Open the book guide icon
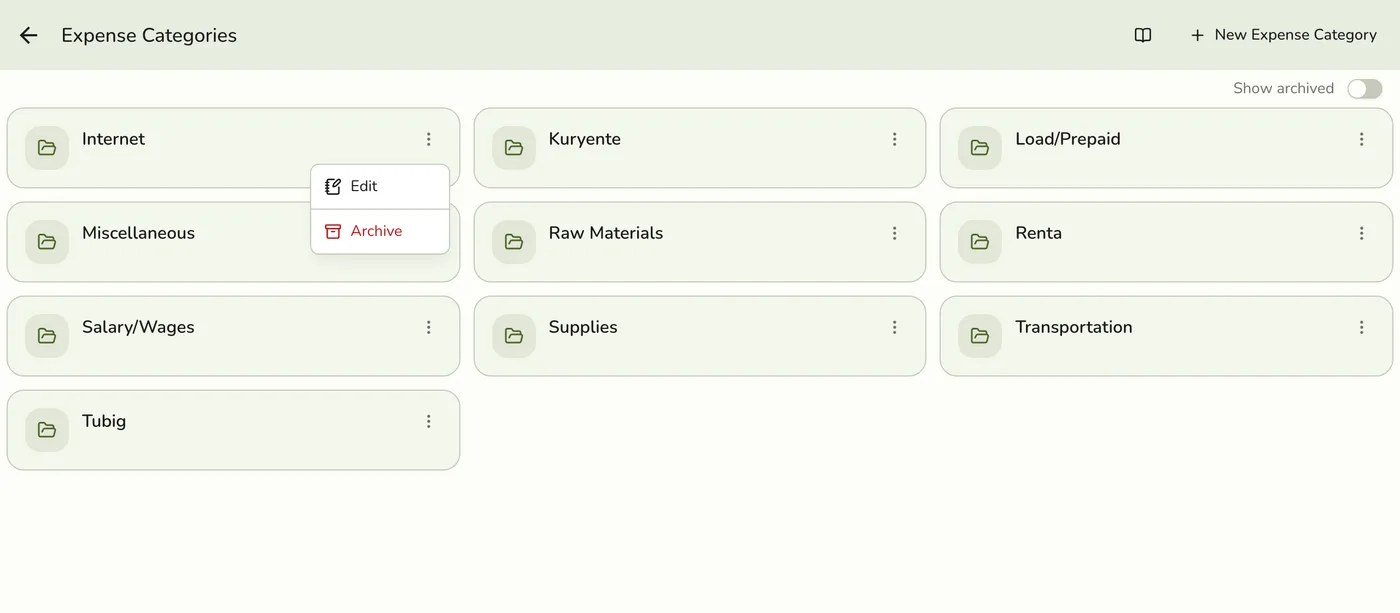The height and width of the screenshot is (613, 1400). tap(1143, 35)
